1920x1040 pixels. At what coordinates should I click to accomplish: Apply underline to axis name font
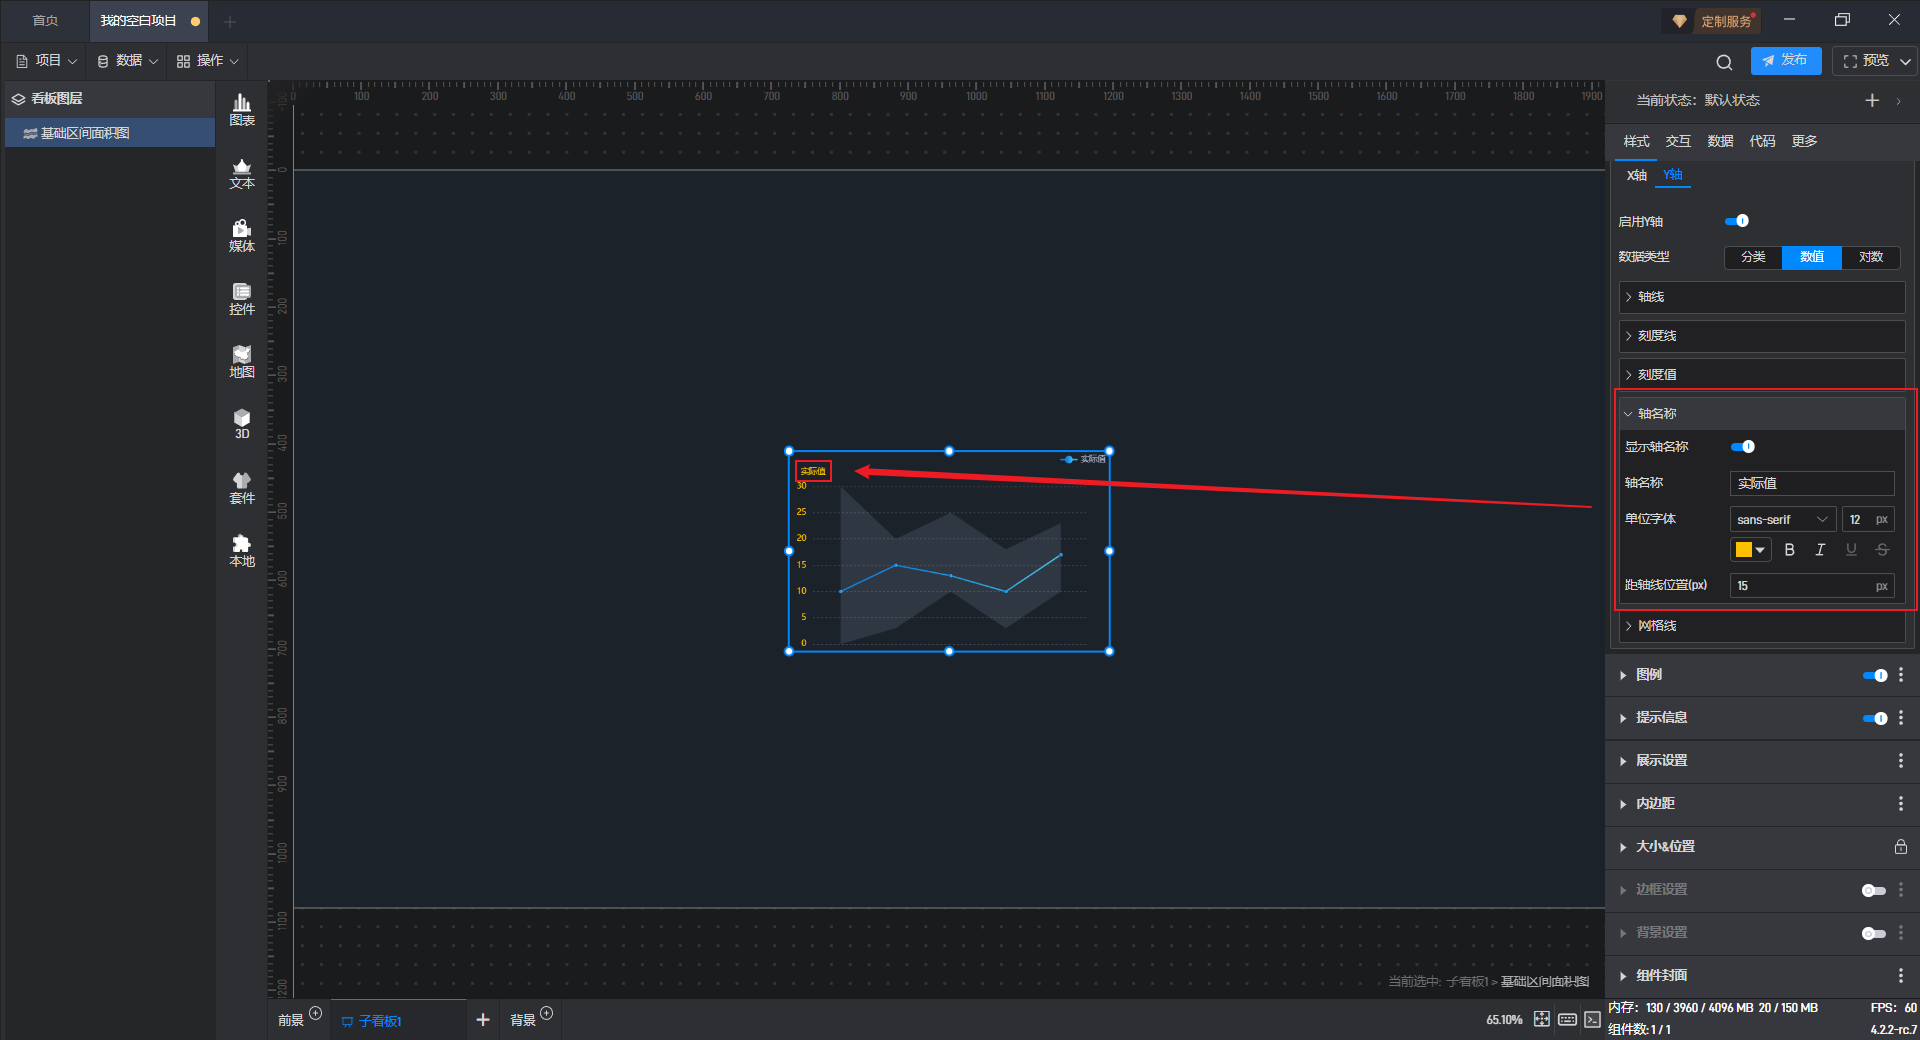tap(1851, 550)
